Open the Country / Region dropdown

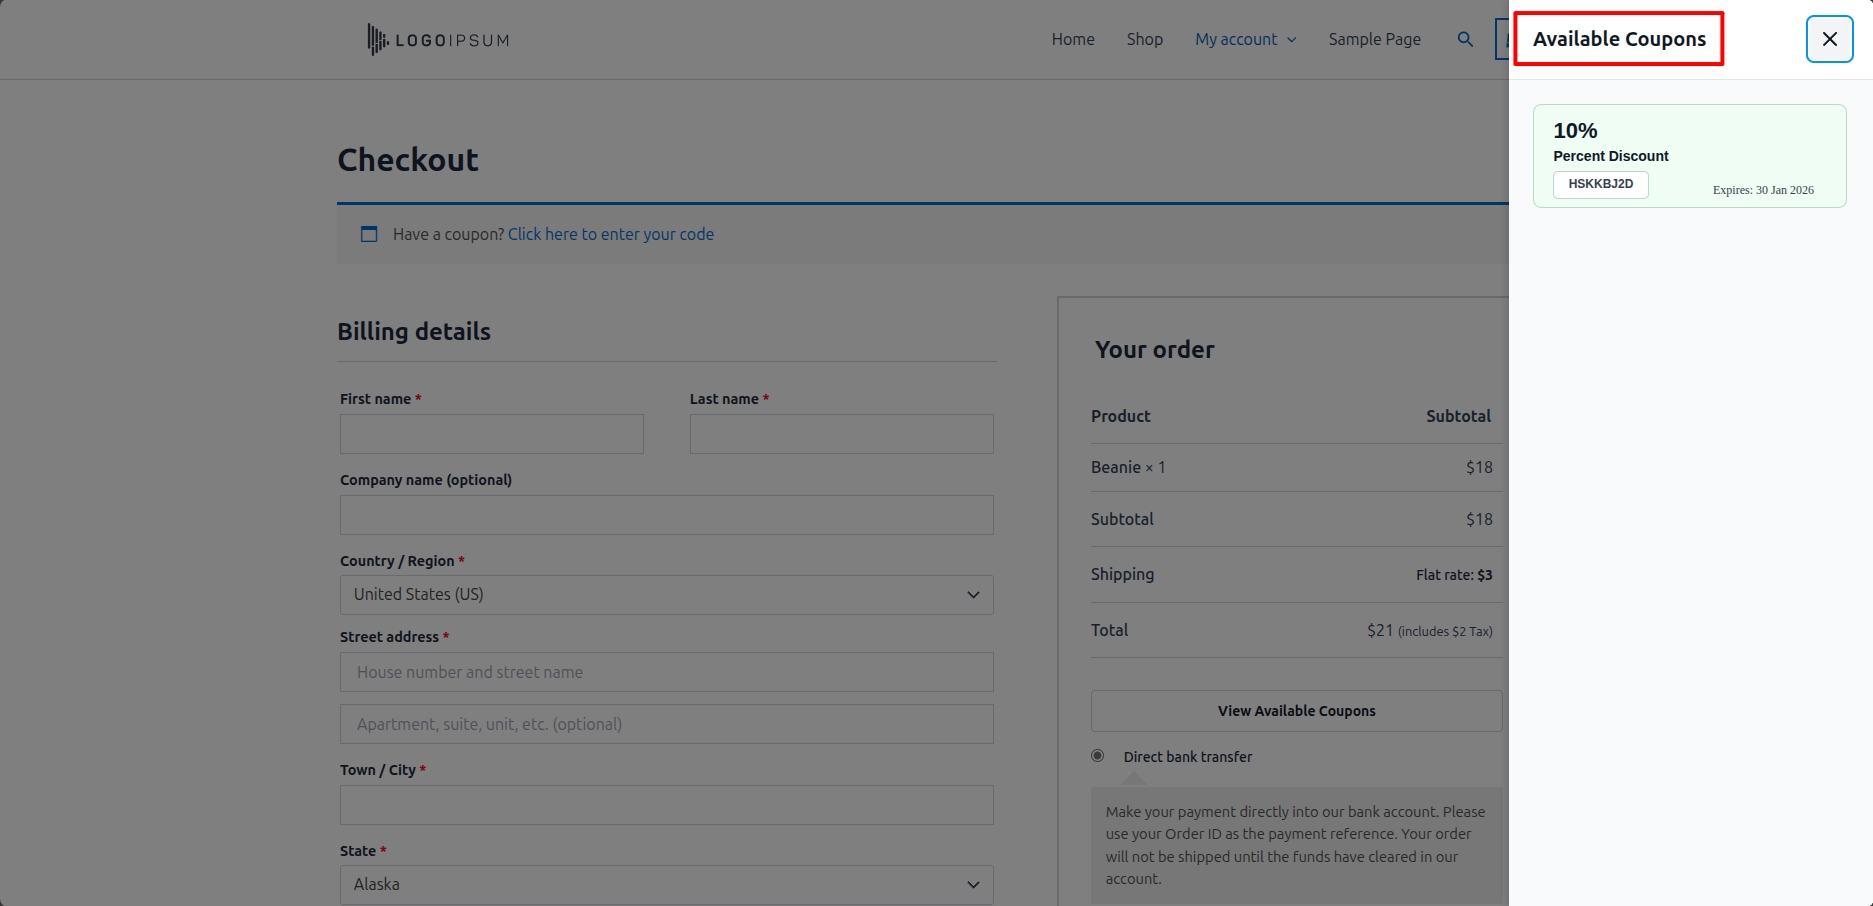(666, 595)
